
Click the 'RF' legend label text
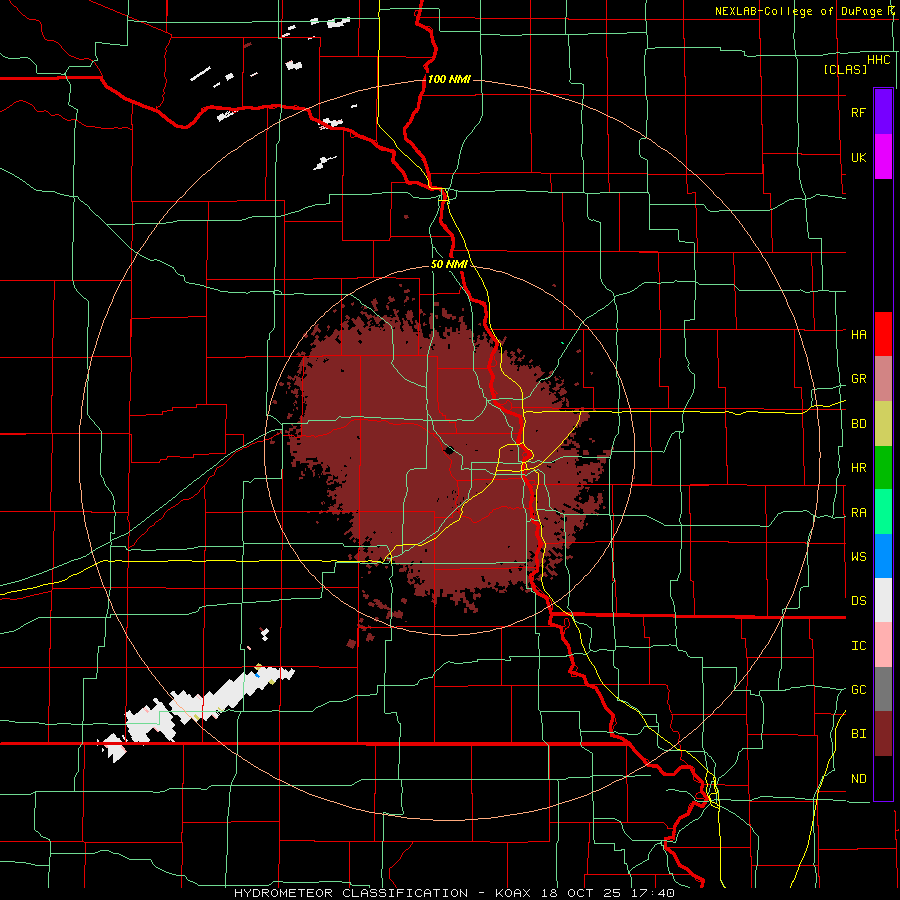pyautogui.click(x=858, y=112)
